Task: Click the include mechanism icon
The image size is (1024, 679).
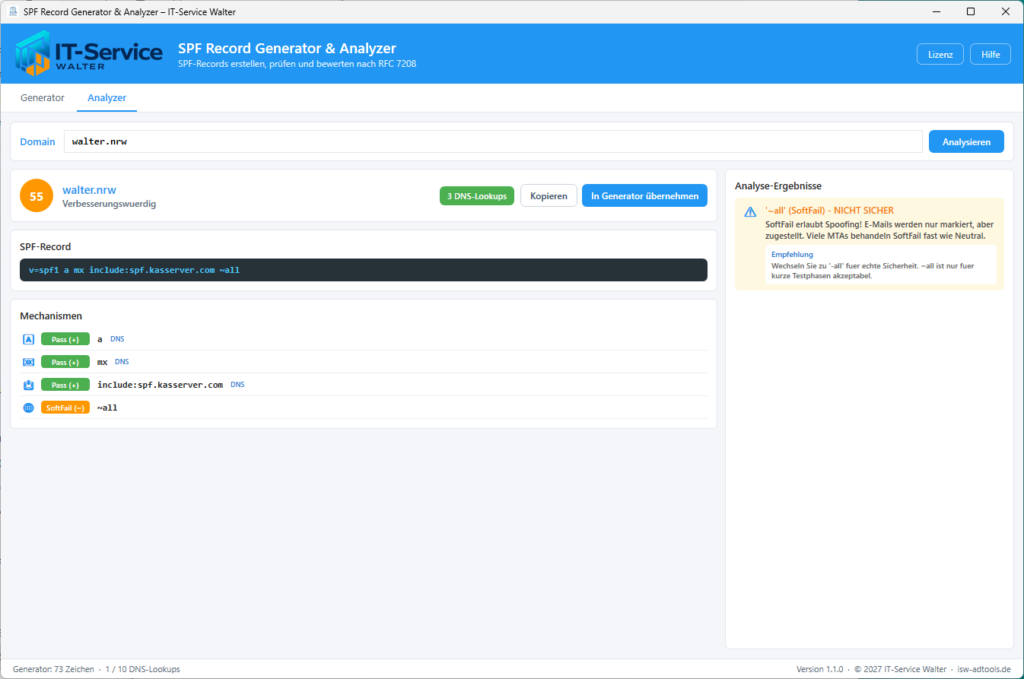Action: [x=28, y=385]
